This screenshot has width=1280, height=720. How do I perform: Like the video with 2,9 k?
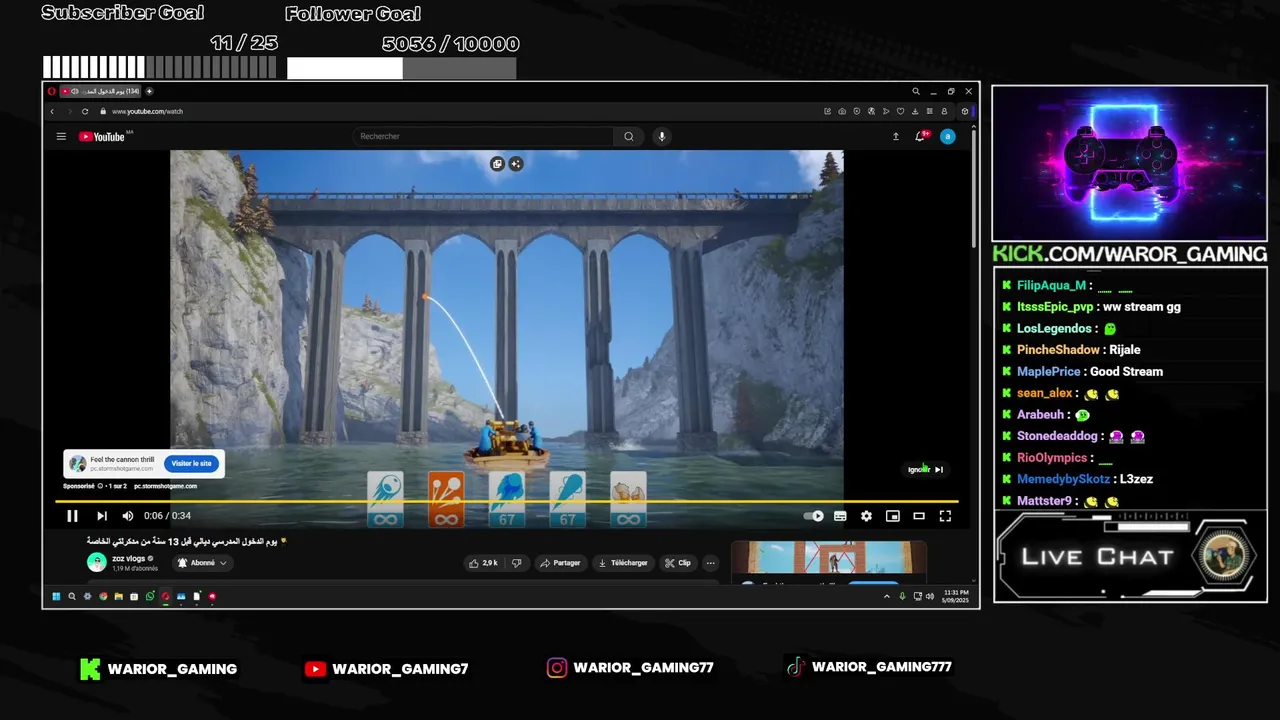[x=483, y=563]
